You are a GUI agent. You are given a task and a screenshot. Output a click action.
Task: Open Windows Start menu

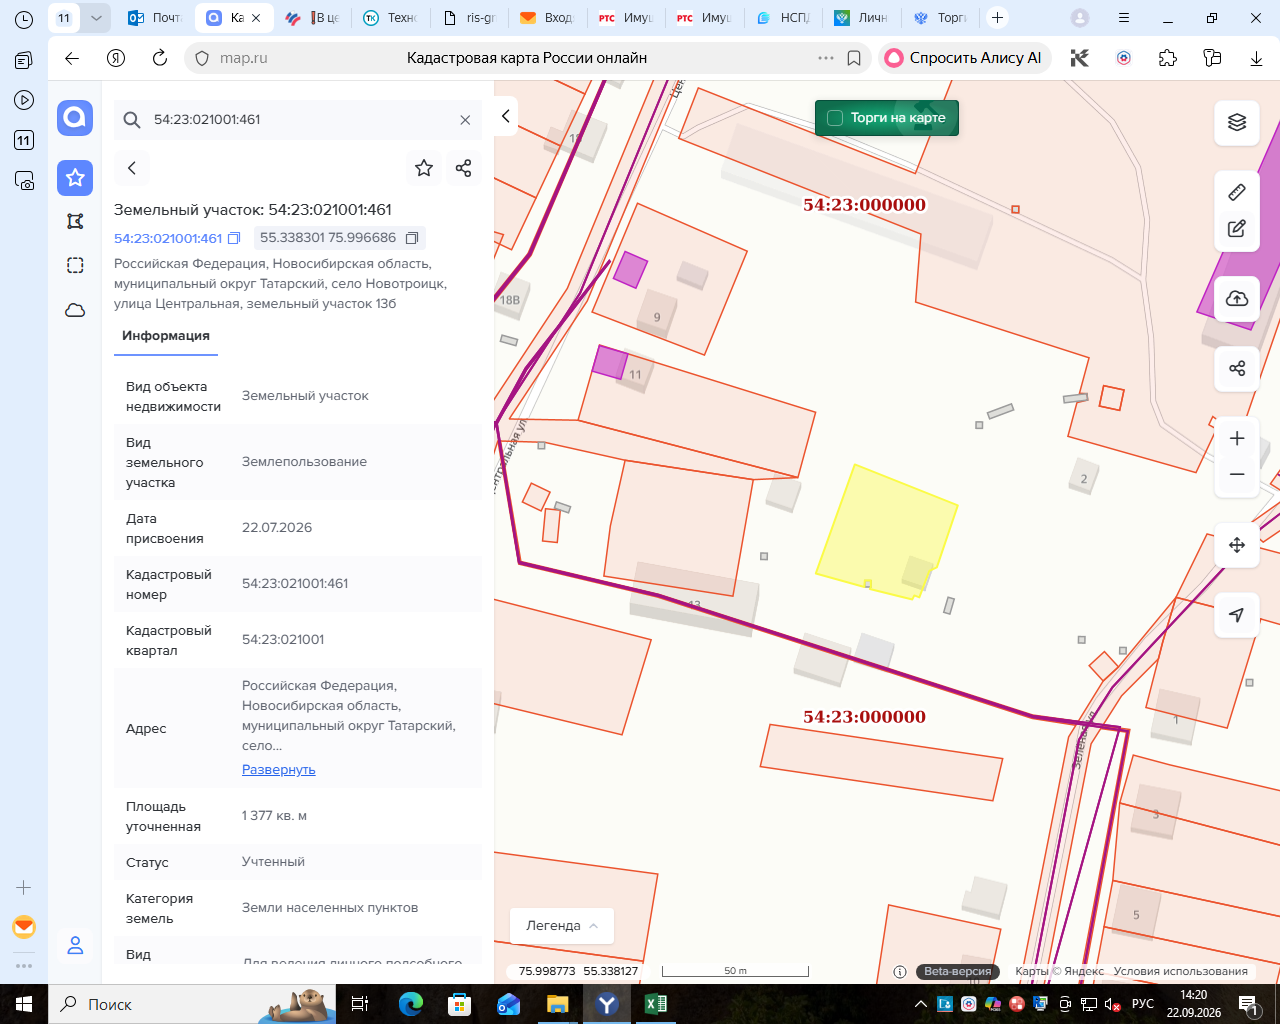click(x=24, y=1004)
